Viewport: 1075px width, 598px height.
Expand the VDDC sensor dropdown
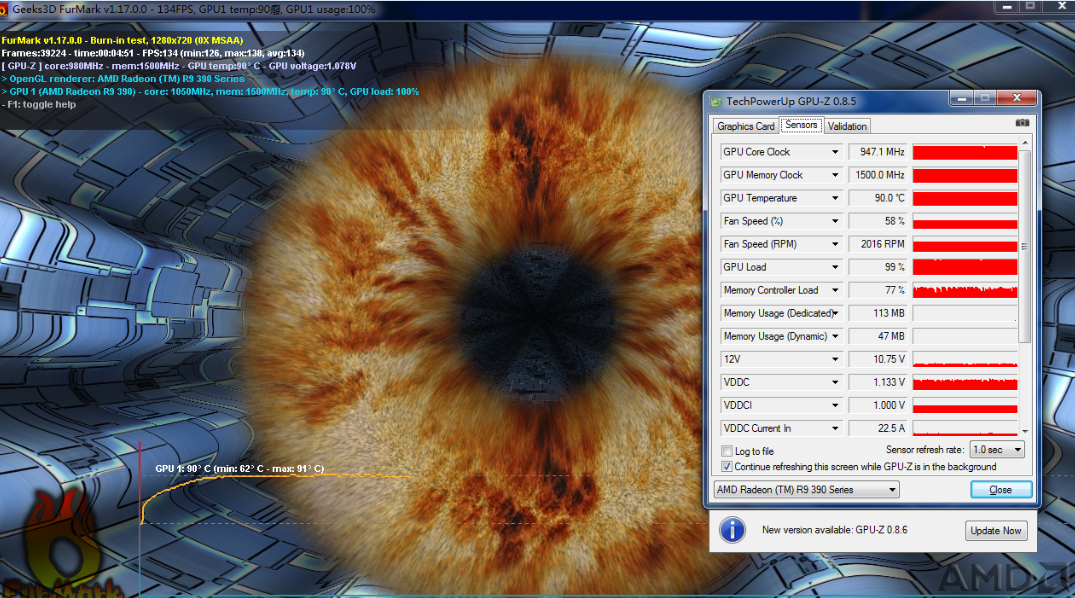(x=835, y=383)
